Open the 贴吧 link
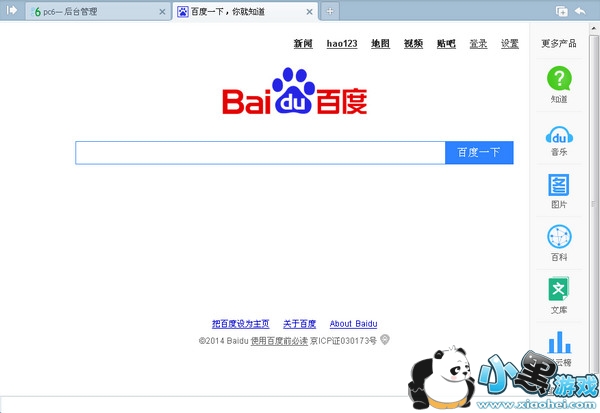Screen dimensions: 600x413 coord(446,44)
